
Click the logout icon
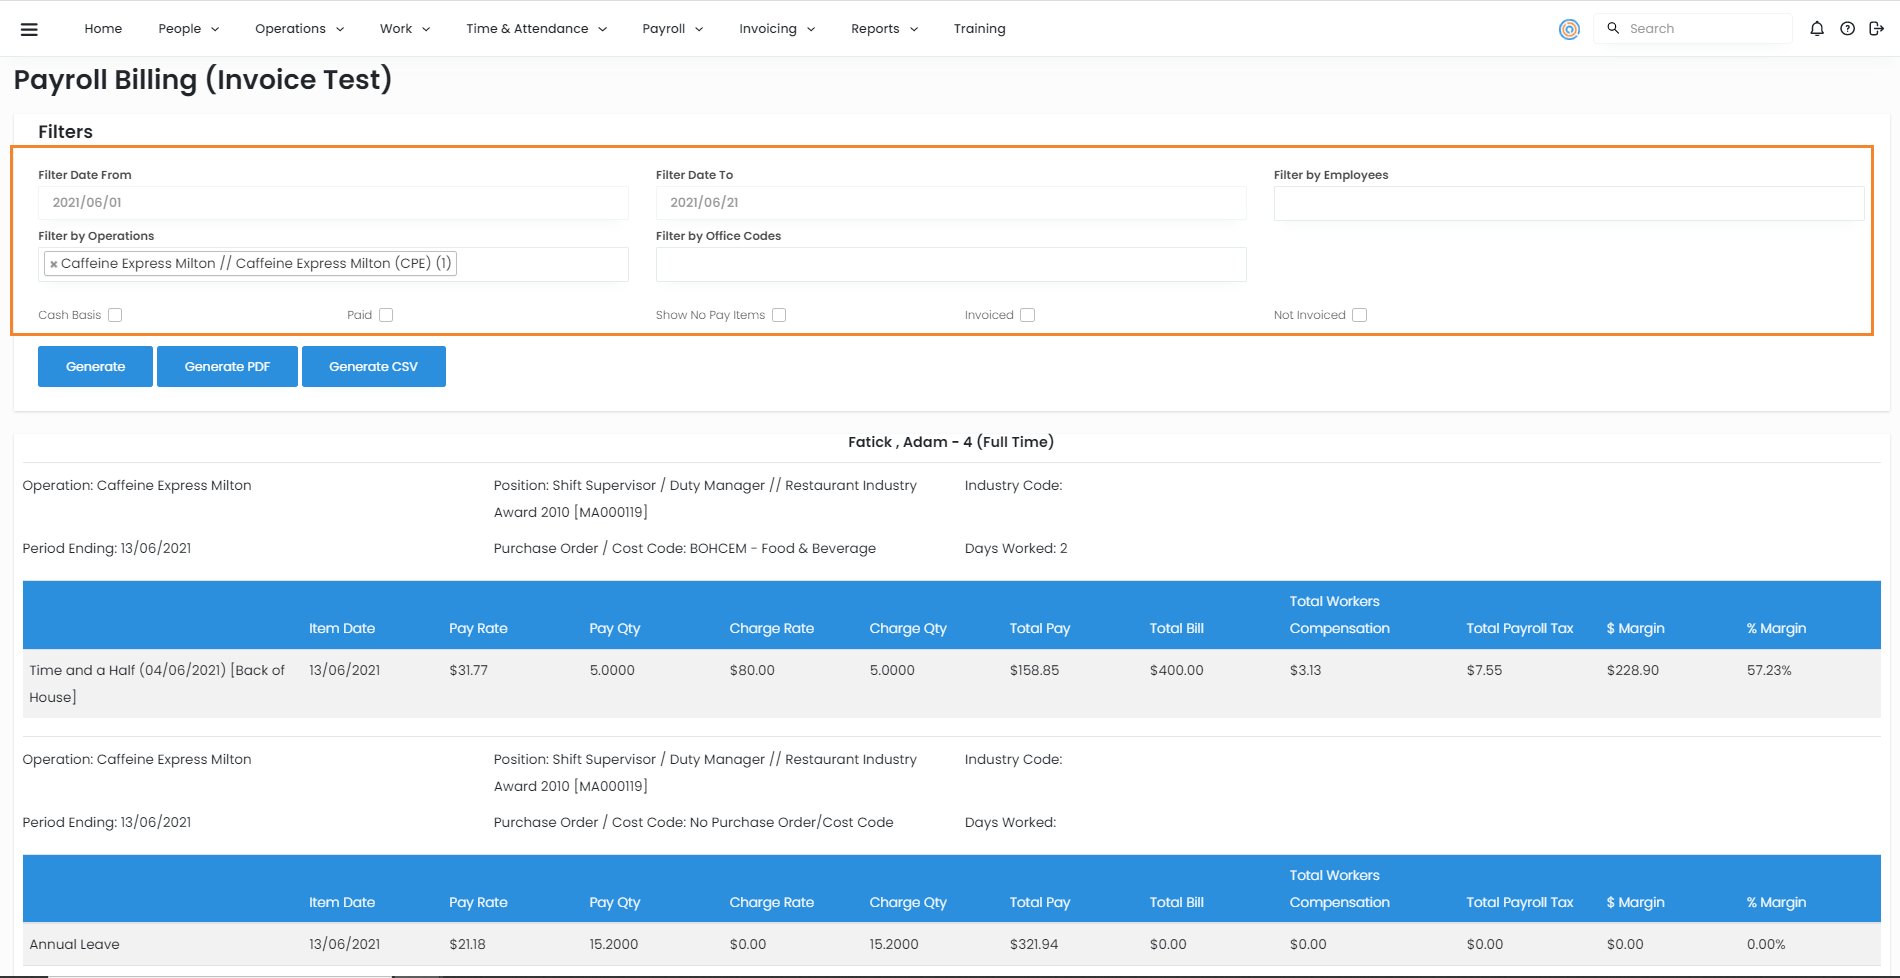click(x=1876, y=29)
